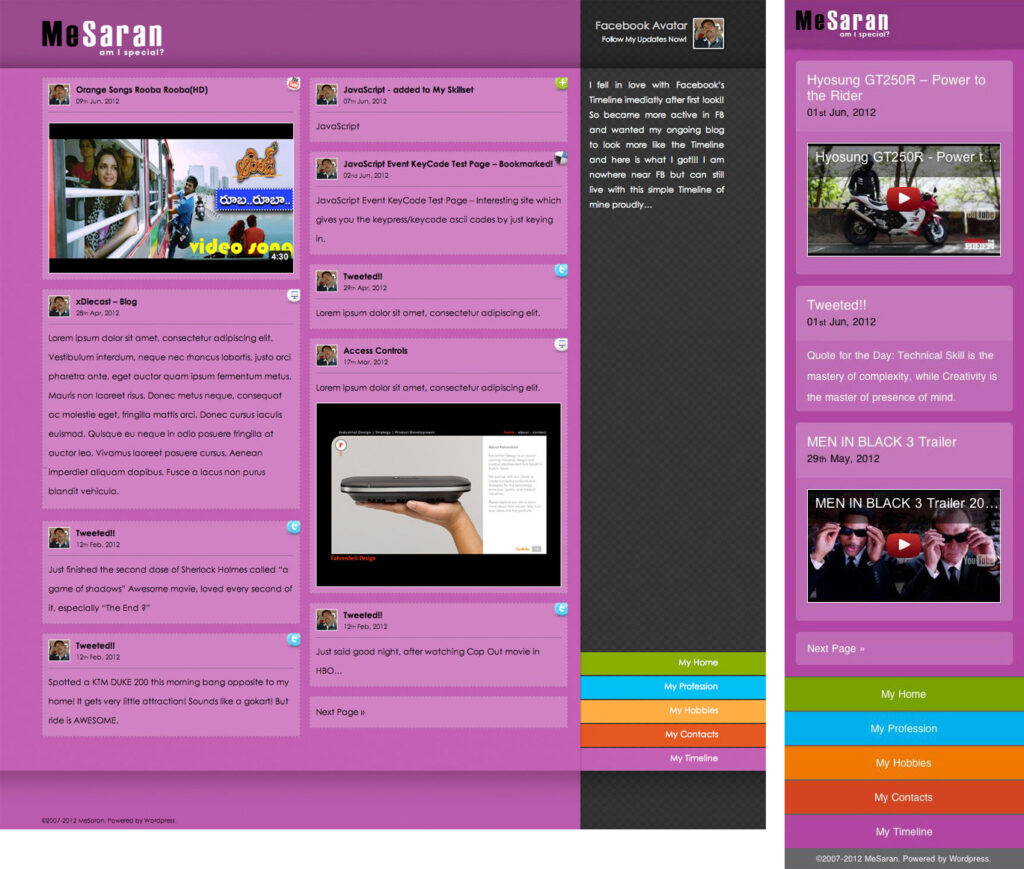1024x869 pixels.
Task: Click the monitor icon on the xDiecast blog post
Action: coord(294,295)
